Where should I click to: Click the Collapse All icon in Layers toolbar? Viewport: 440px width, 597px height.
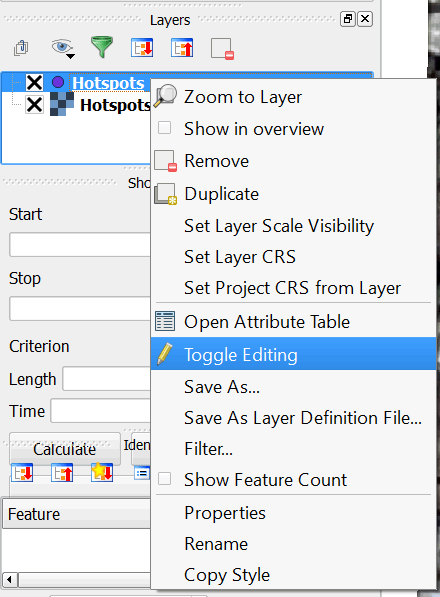(x=182, y=48)
